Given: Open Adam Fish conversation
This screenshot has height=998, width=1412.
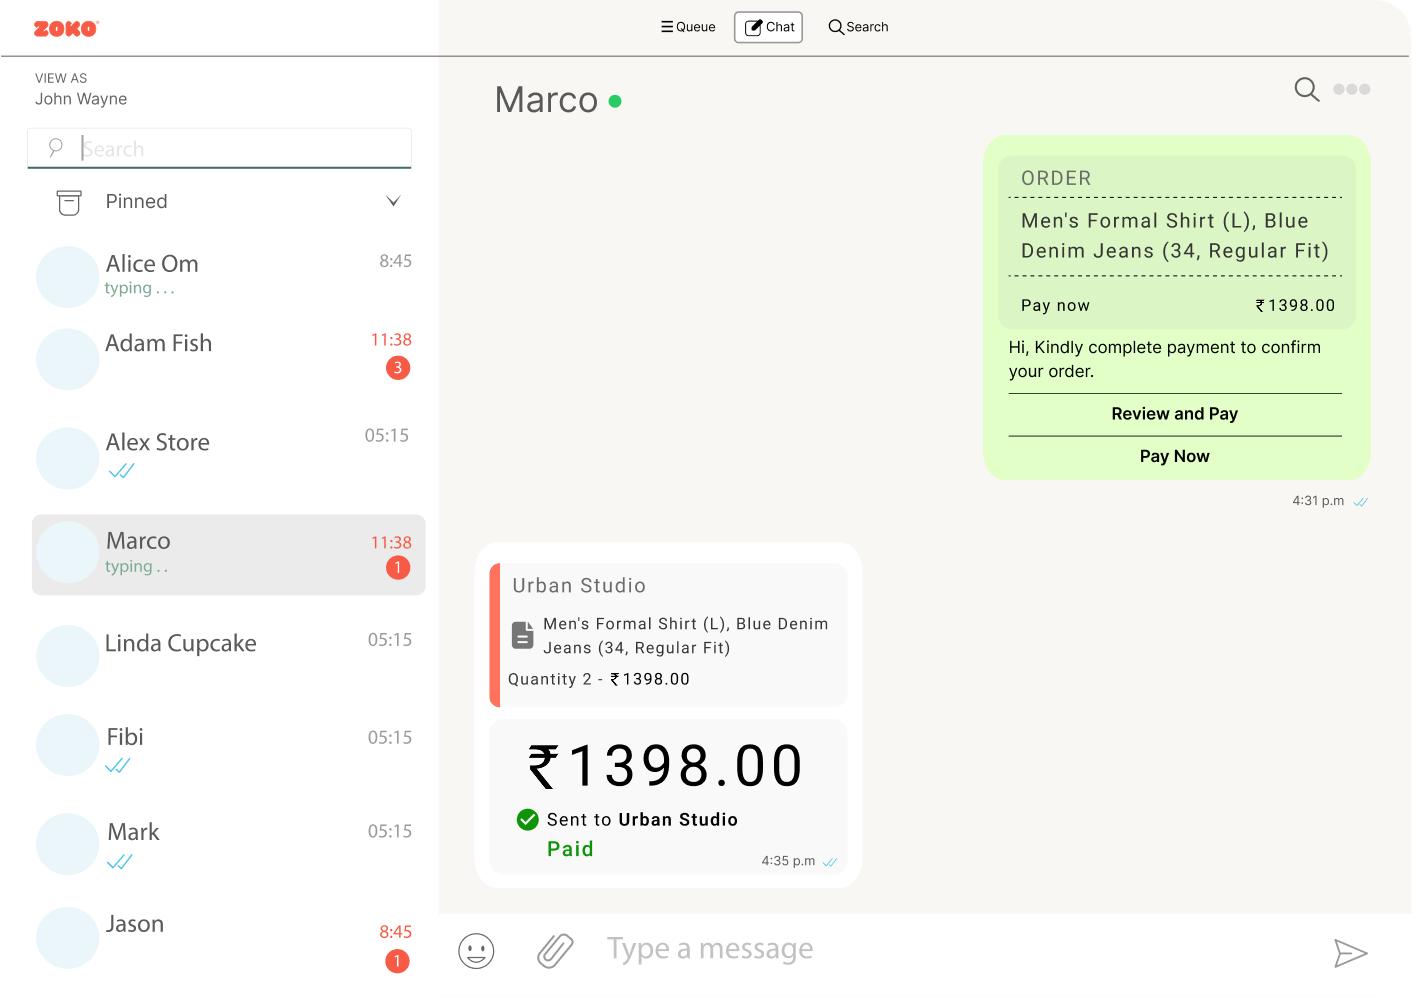Looking at the screenshot, I should [x=229, y=357].
